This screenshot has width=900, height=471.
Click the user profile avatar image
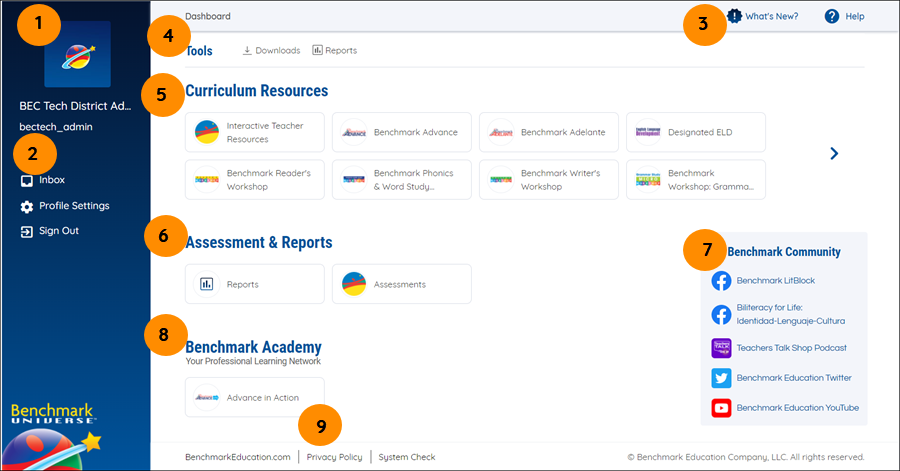pyautogui.click(x=77, y=55)
